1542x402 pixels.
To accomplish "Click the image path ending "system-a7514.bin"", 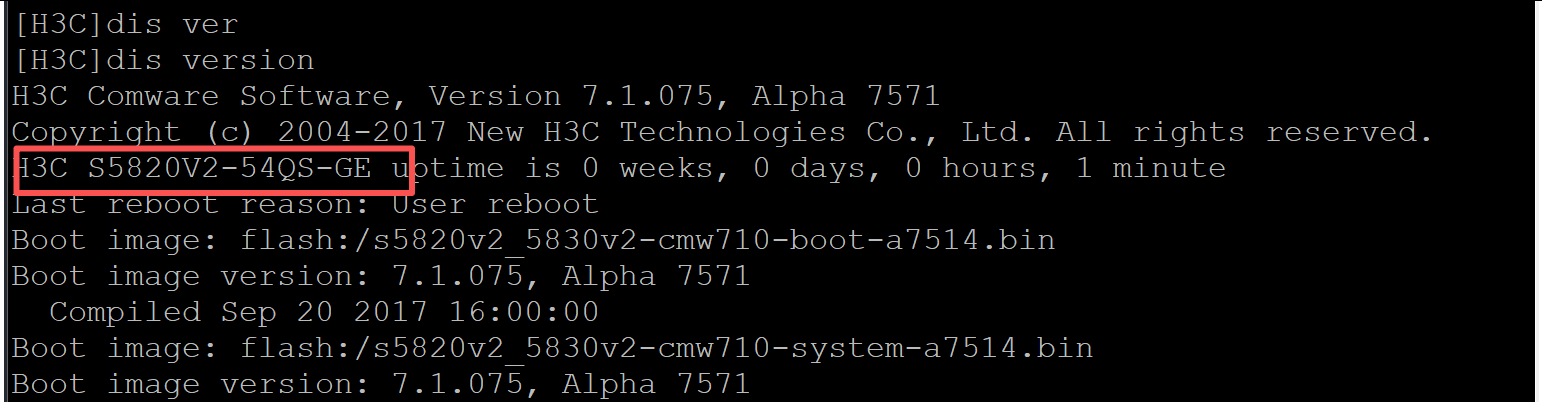I will pyautogui.click(x=666, y=348).
